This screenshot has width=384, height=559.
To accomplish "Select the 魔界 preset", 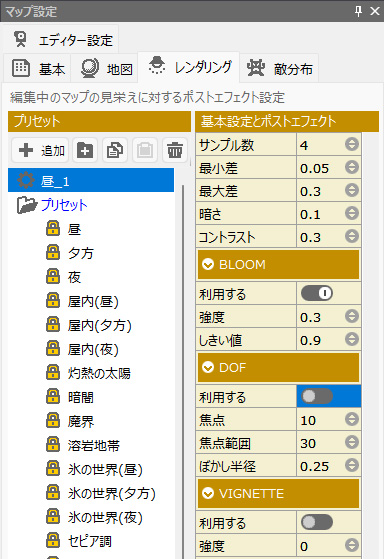I will 81,421.
